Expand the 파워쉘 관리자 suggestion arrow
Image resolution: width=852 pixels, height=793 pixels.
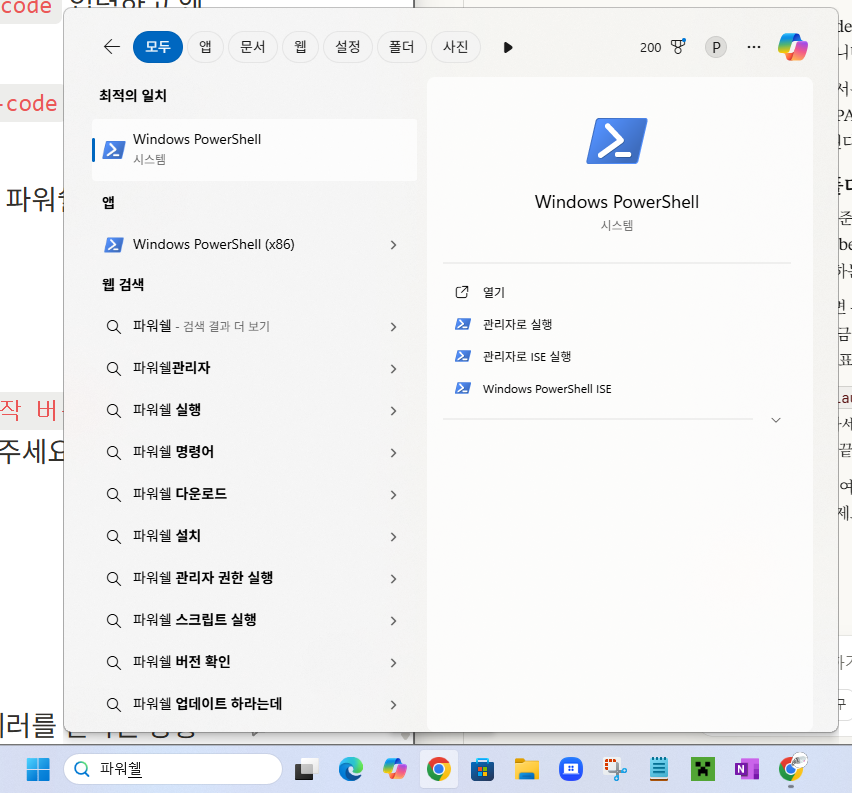(x=393, y=369)
